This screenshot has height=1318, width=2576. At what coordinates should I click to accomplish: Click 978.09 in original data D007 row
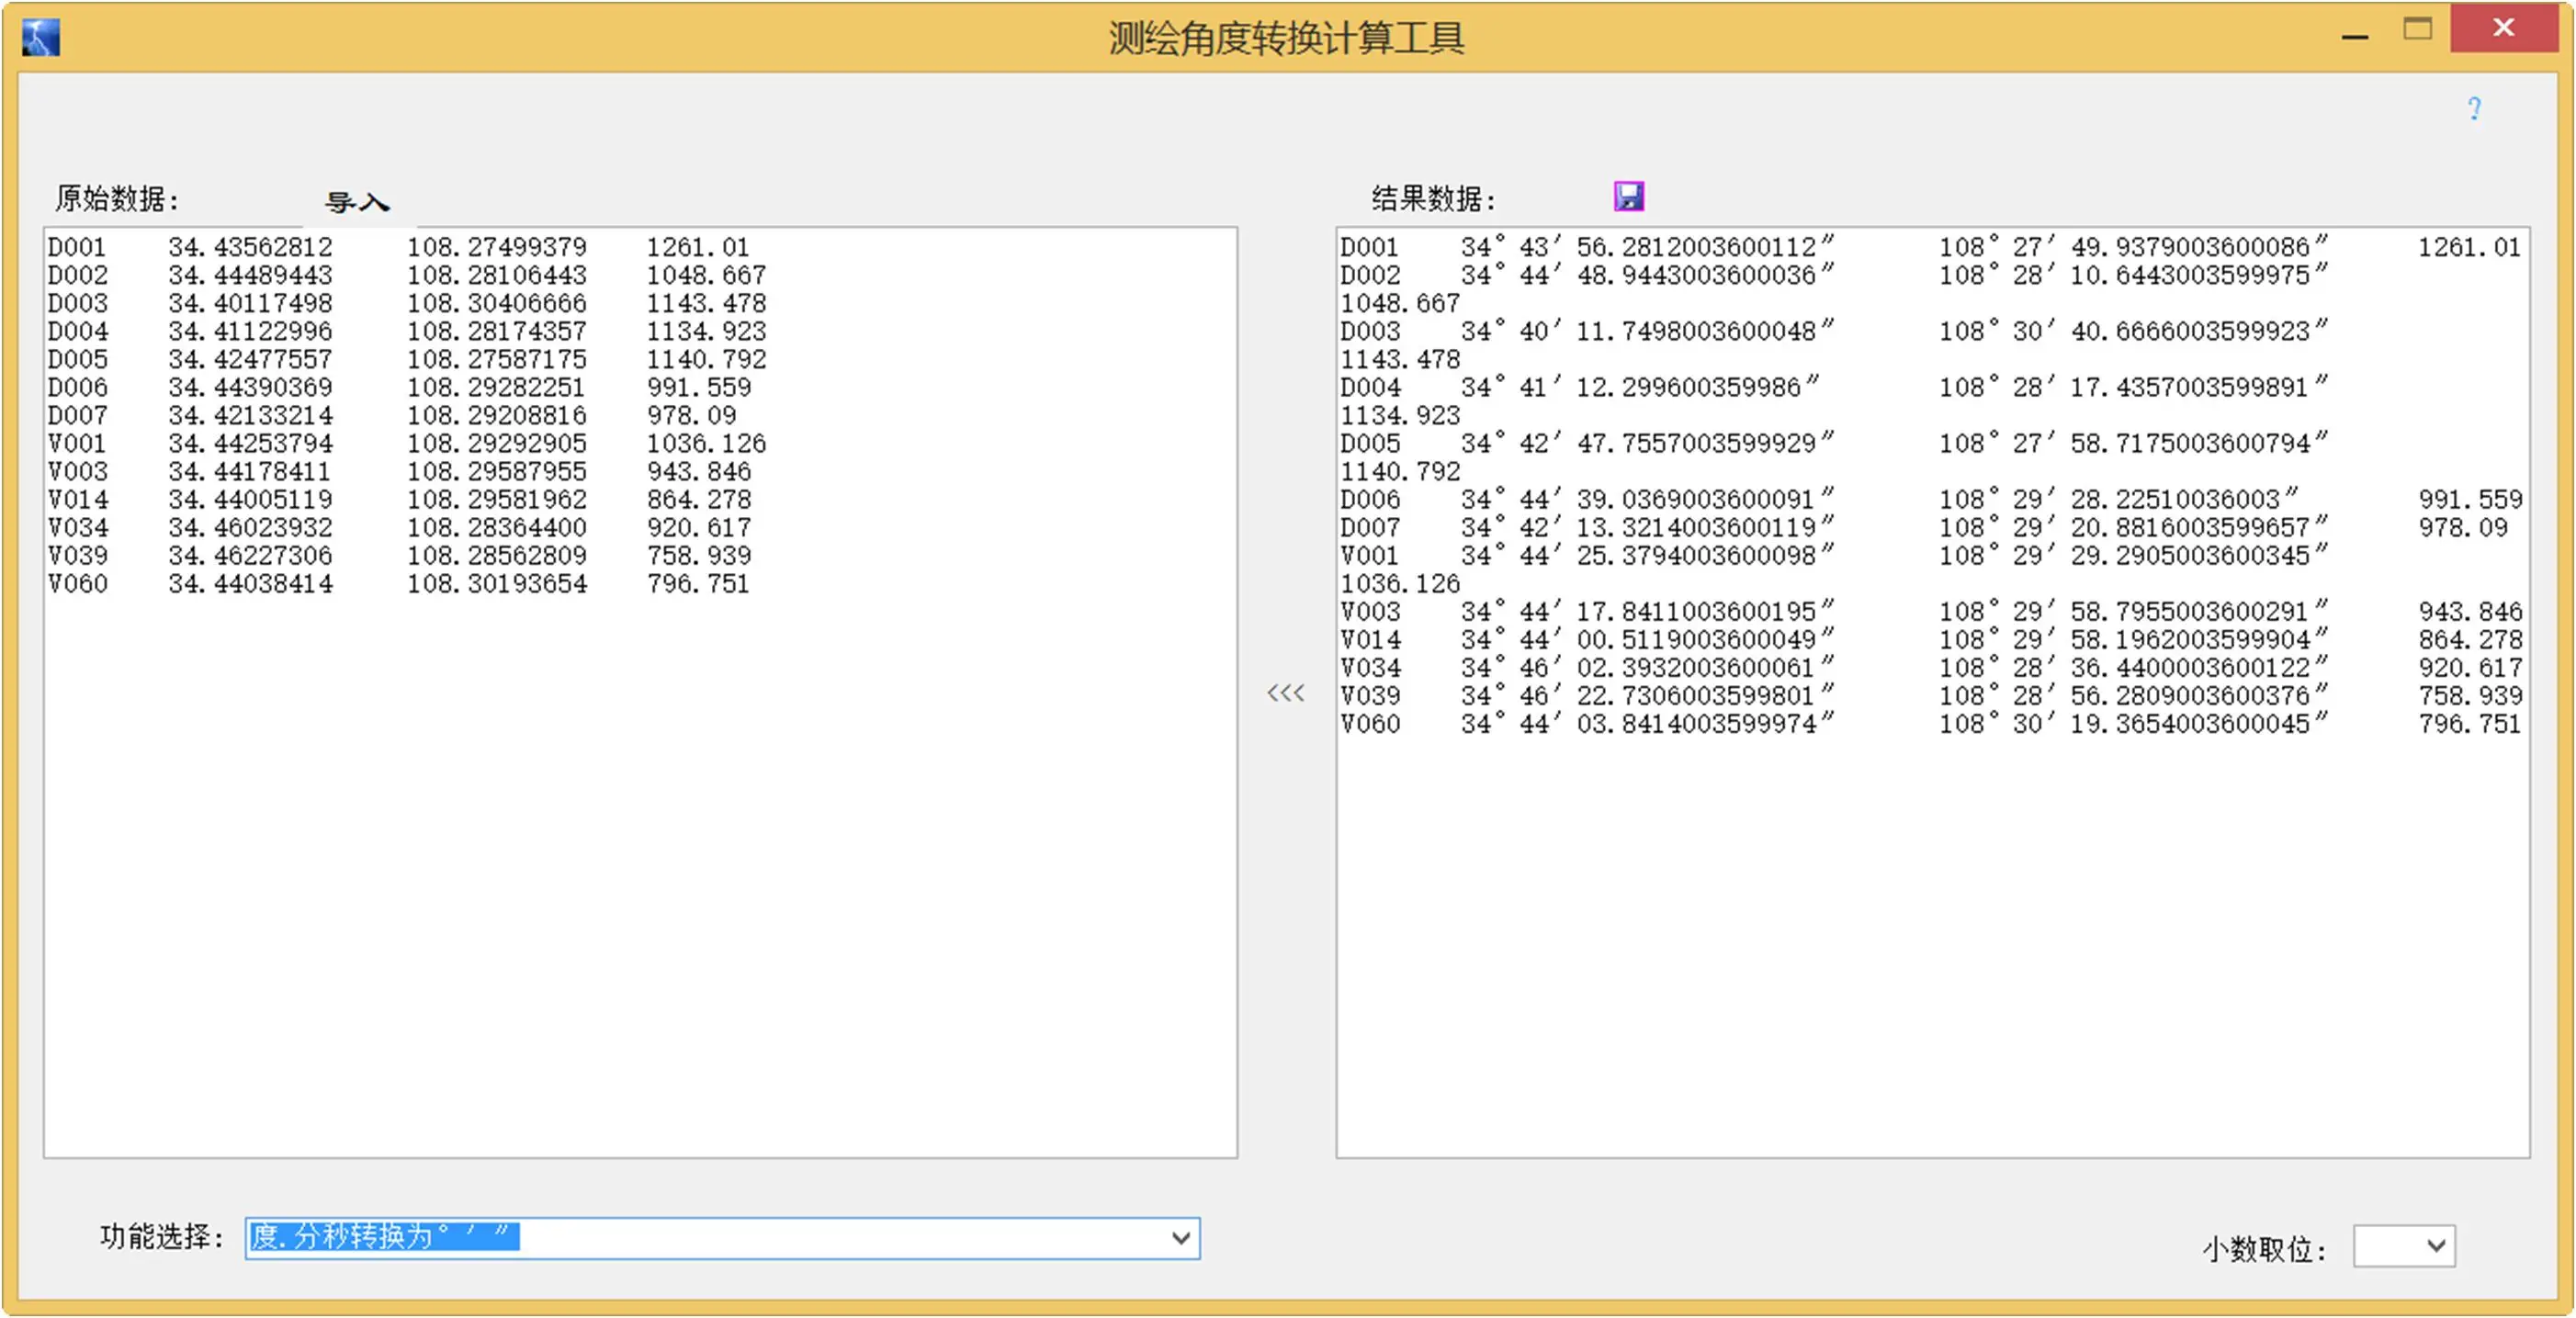[691, 414]
